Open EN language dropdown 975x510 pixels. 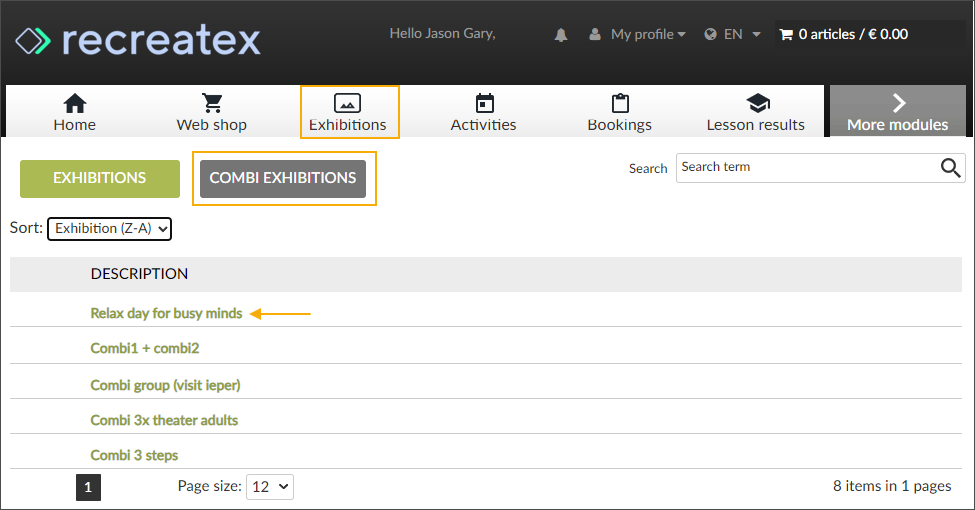pos(742,34)
